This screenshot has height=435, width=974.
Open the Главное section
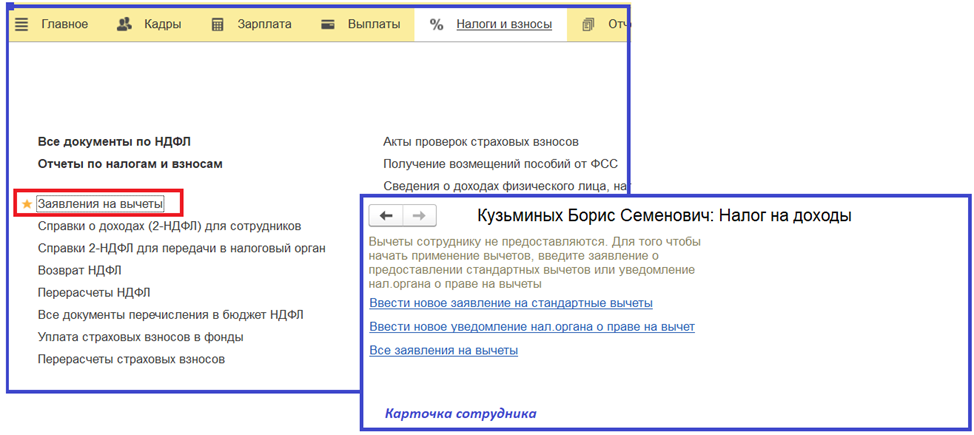(65, 25)
